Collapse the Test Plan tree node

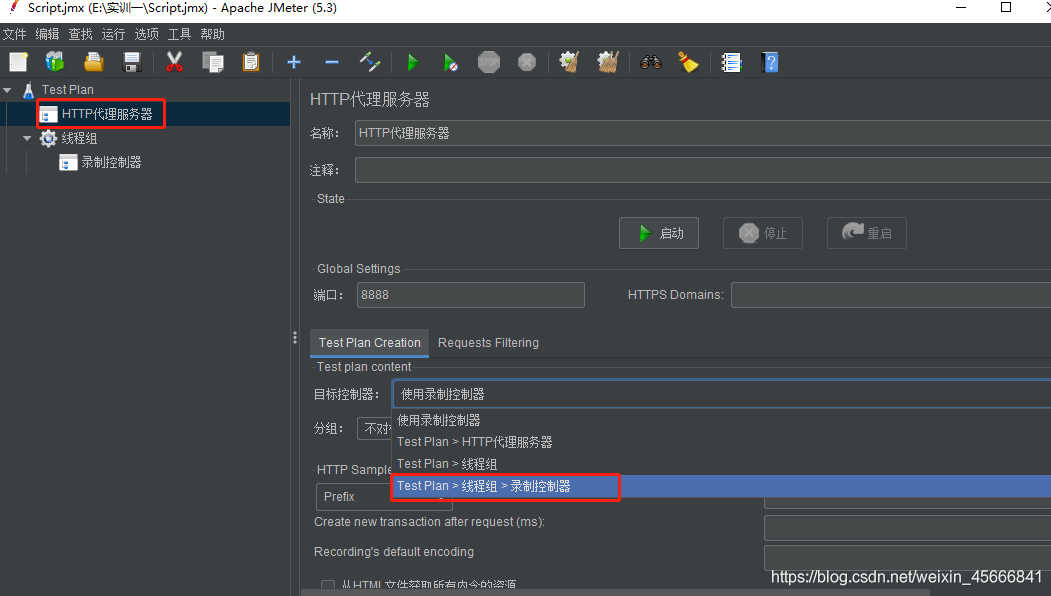tap(7, 89)
